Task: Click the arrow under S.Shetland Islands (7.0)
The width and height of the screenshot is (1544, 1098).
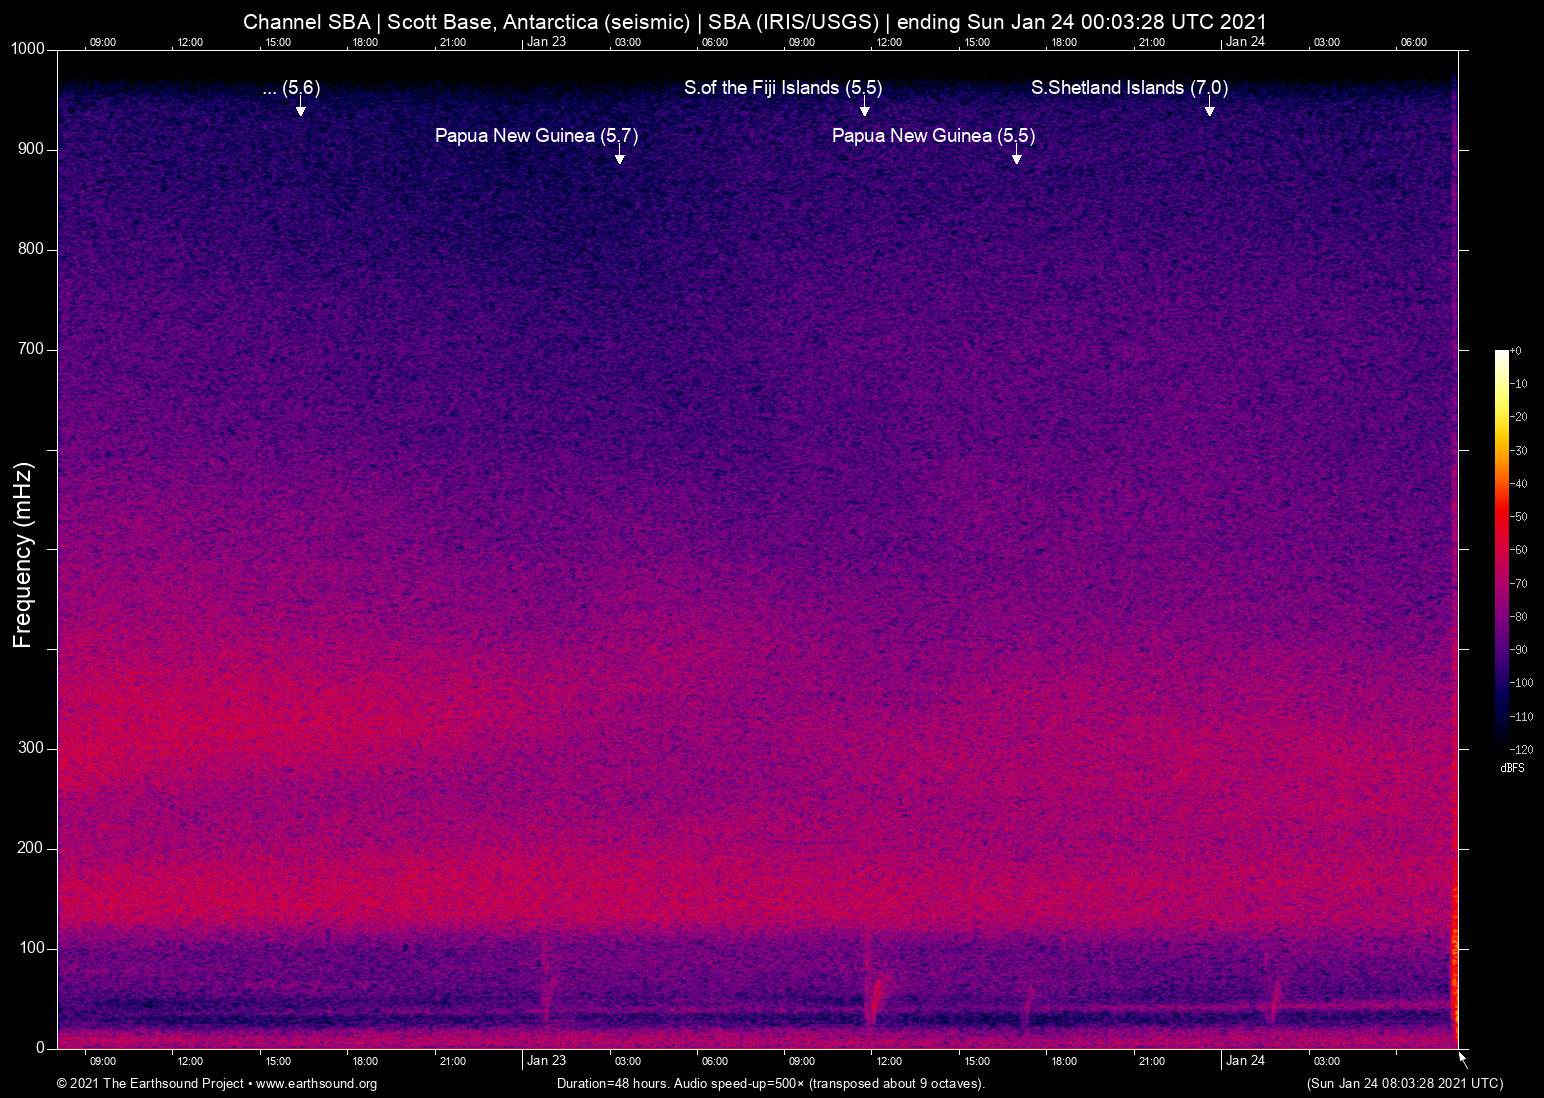Action: click(x=1209, y=106)
